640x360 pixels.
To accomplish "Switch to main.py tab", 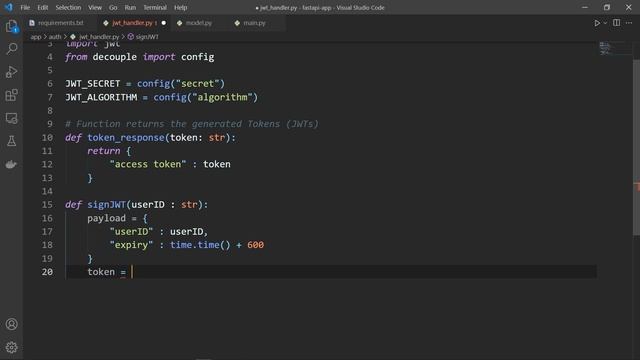I will point(254,23).
